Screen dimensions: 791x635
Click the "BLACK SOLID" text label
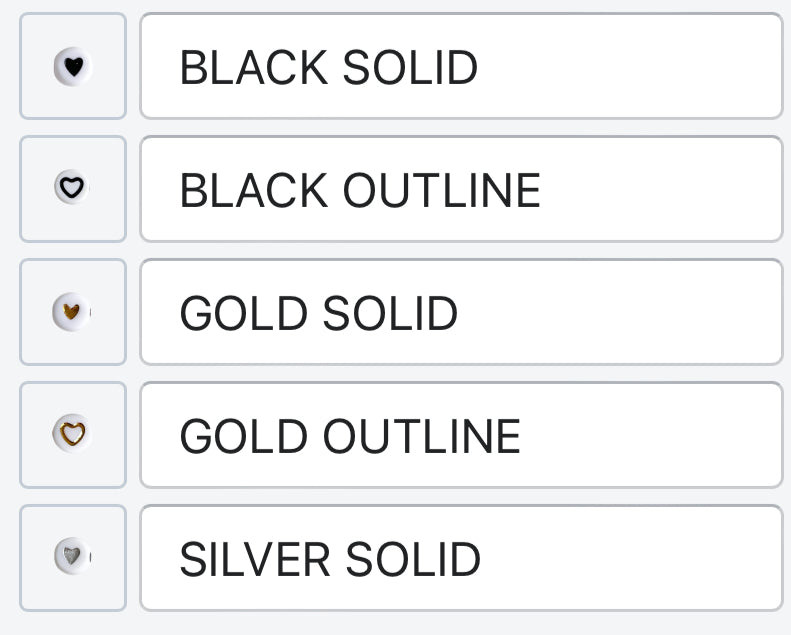(328, 68)
